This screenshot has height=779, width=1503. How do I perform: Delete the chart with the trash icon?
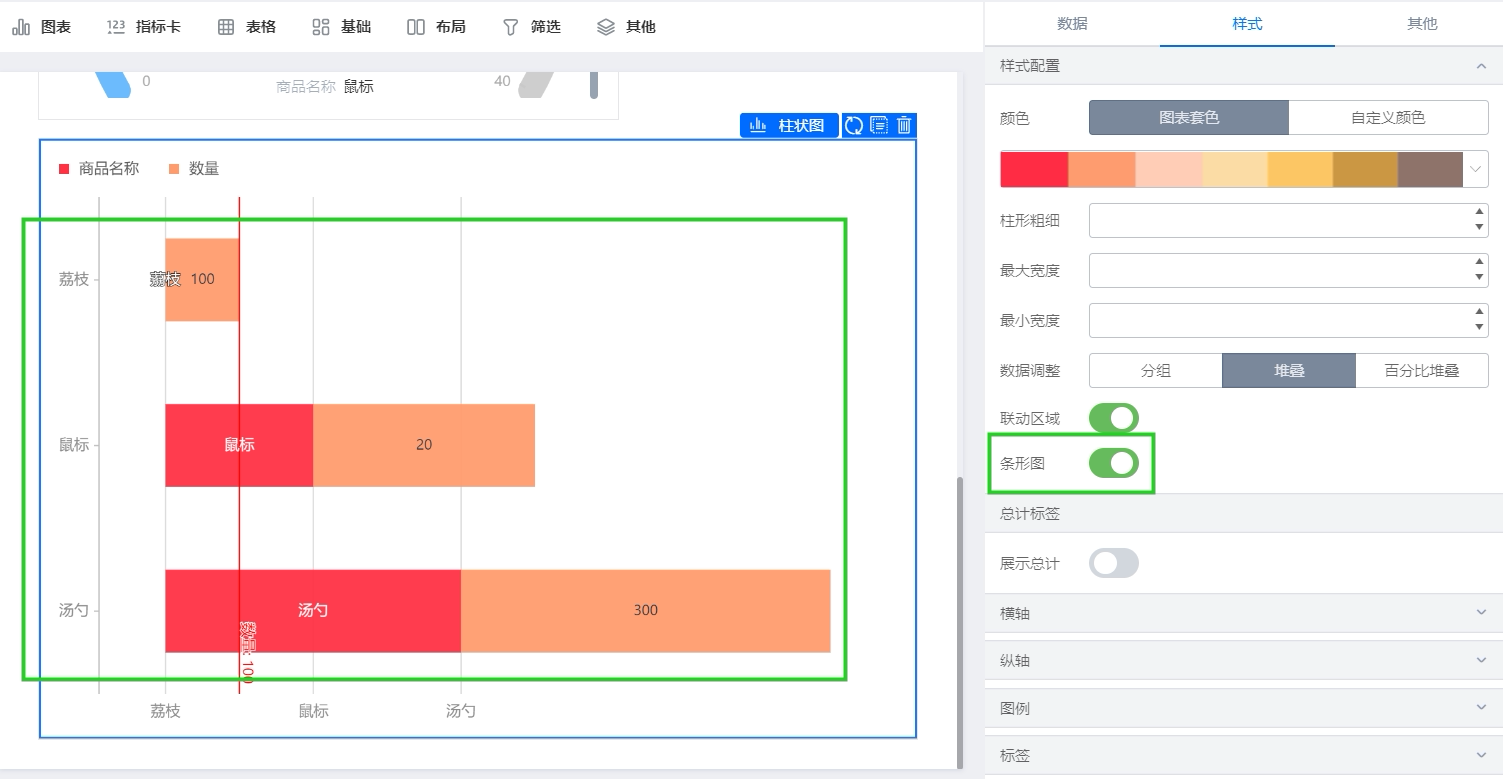904,125
